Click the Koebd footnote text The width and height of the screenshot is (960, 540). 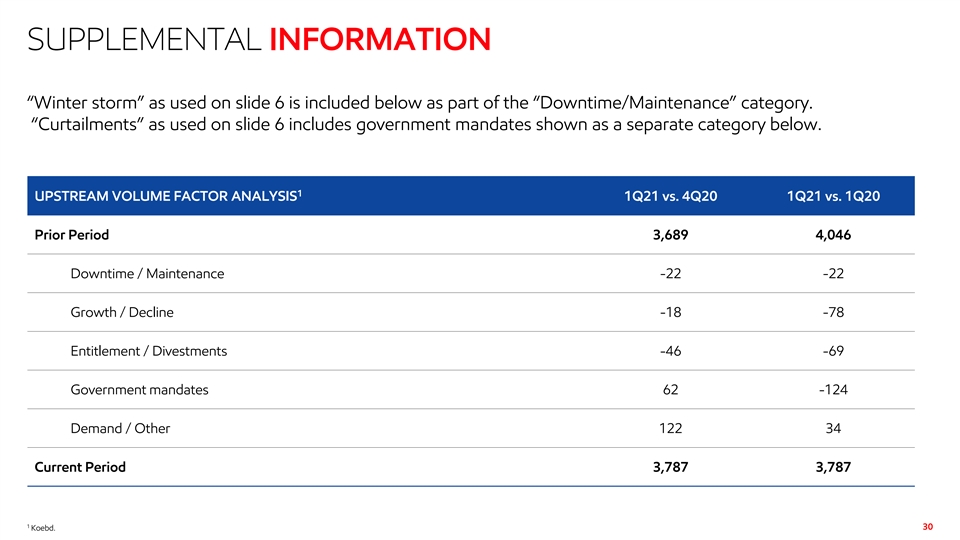41,529
